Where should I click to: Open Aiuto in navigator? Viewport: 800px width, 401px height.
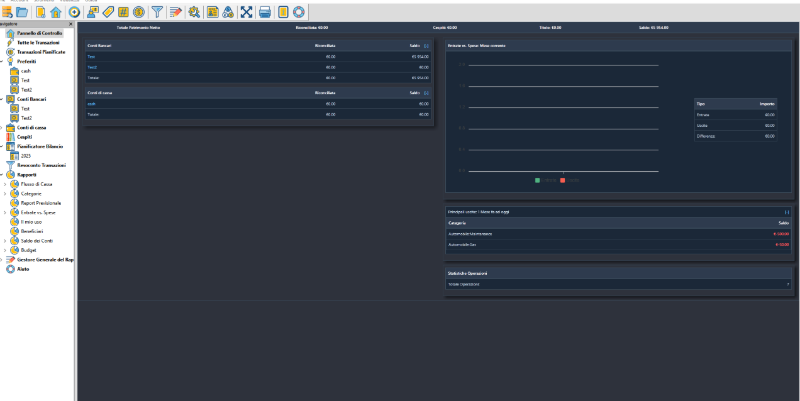23,269
